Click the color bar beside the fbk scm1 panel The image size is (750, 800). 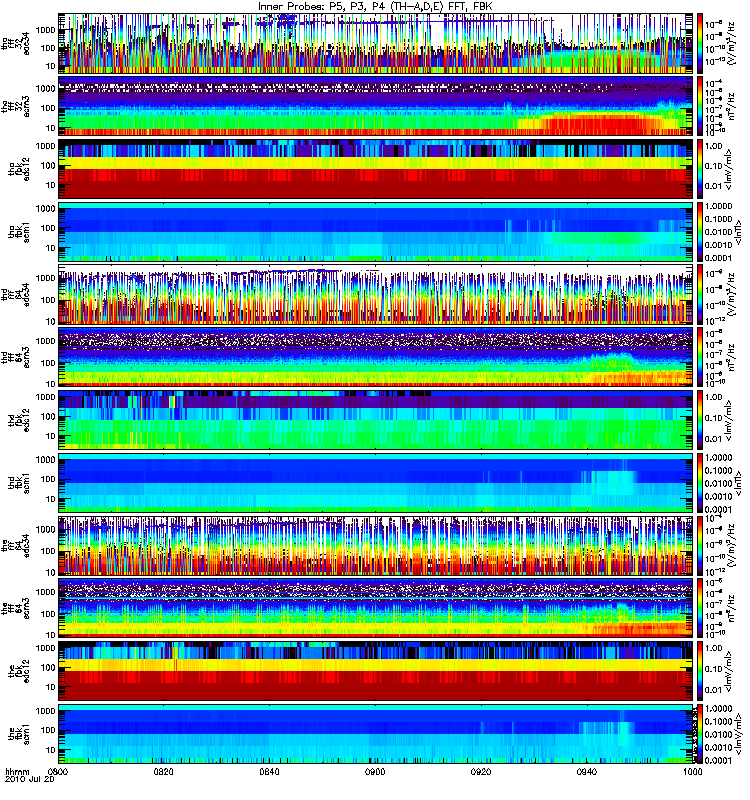pyautogui.click(x=700, y=734)
